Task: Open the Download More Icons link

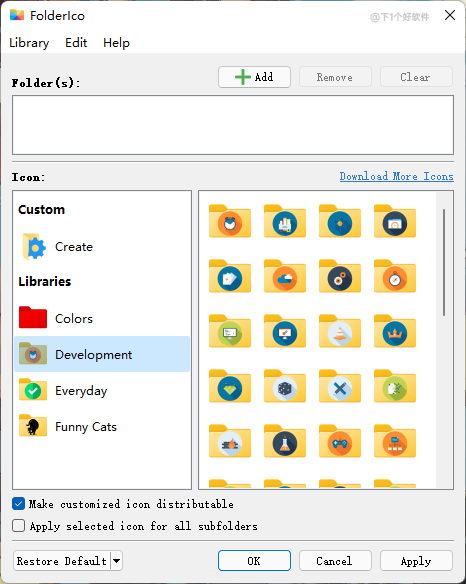Action: click(396, 176)
